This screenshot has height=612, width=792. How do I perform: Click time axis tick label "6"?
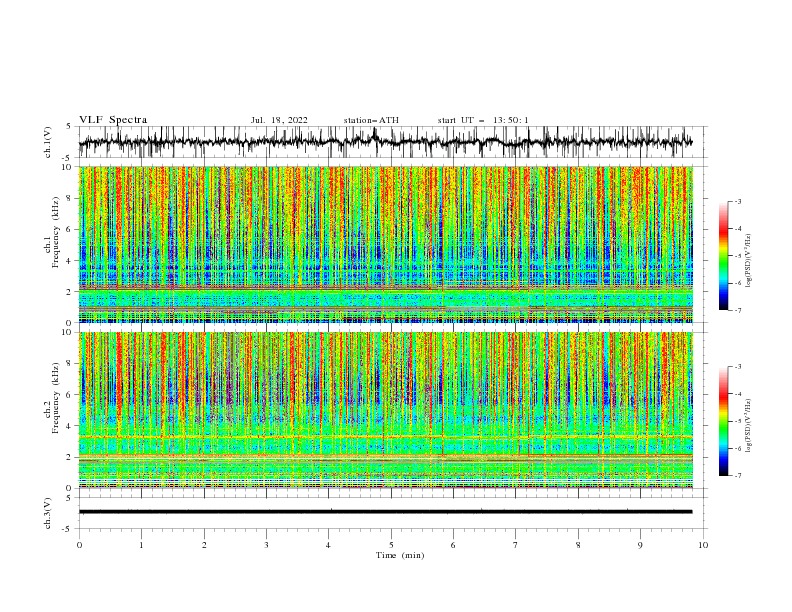[454, 545]
